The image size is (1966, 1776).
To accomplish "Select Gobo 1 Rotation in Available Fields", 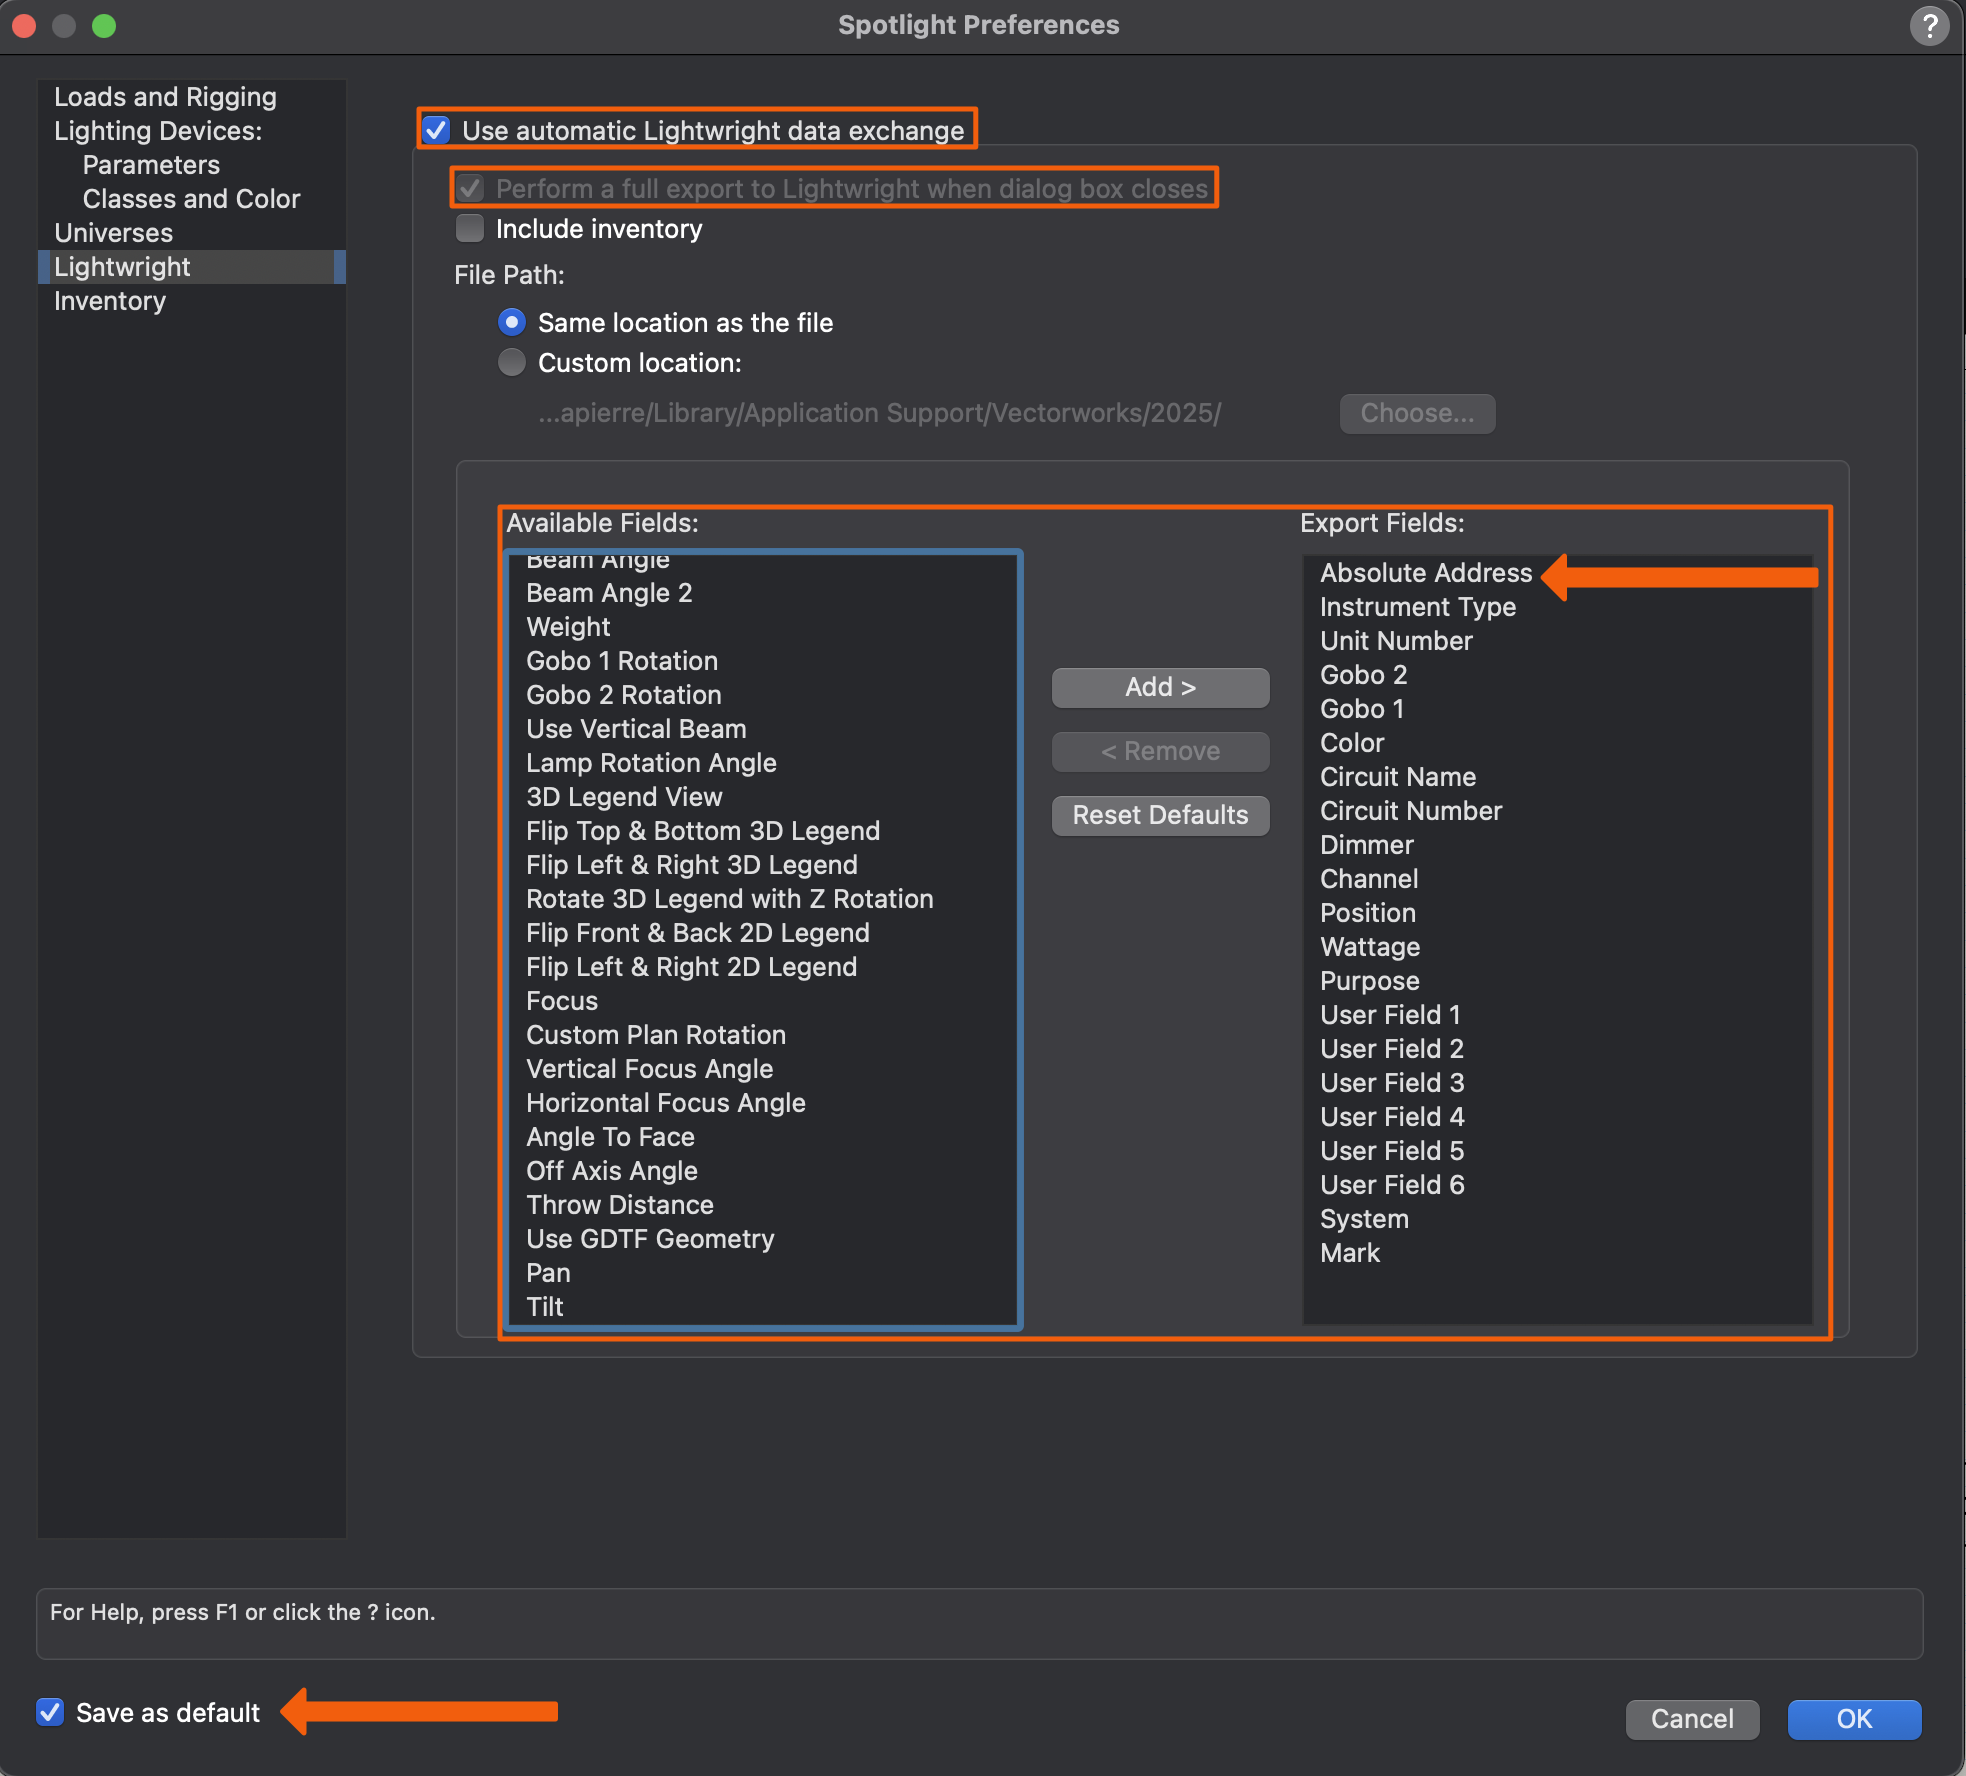I will point(622,661).
